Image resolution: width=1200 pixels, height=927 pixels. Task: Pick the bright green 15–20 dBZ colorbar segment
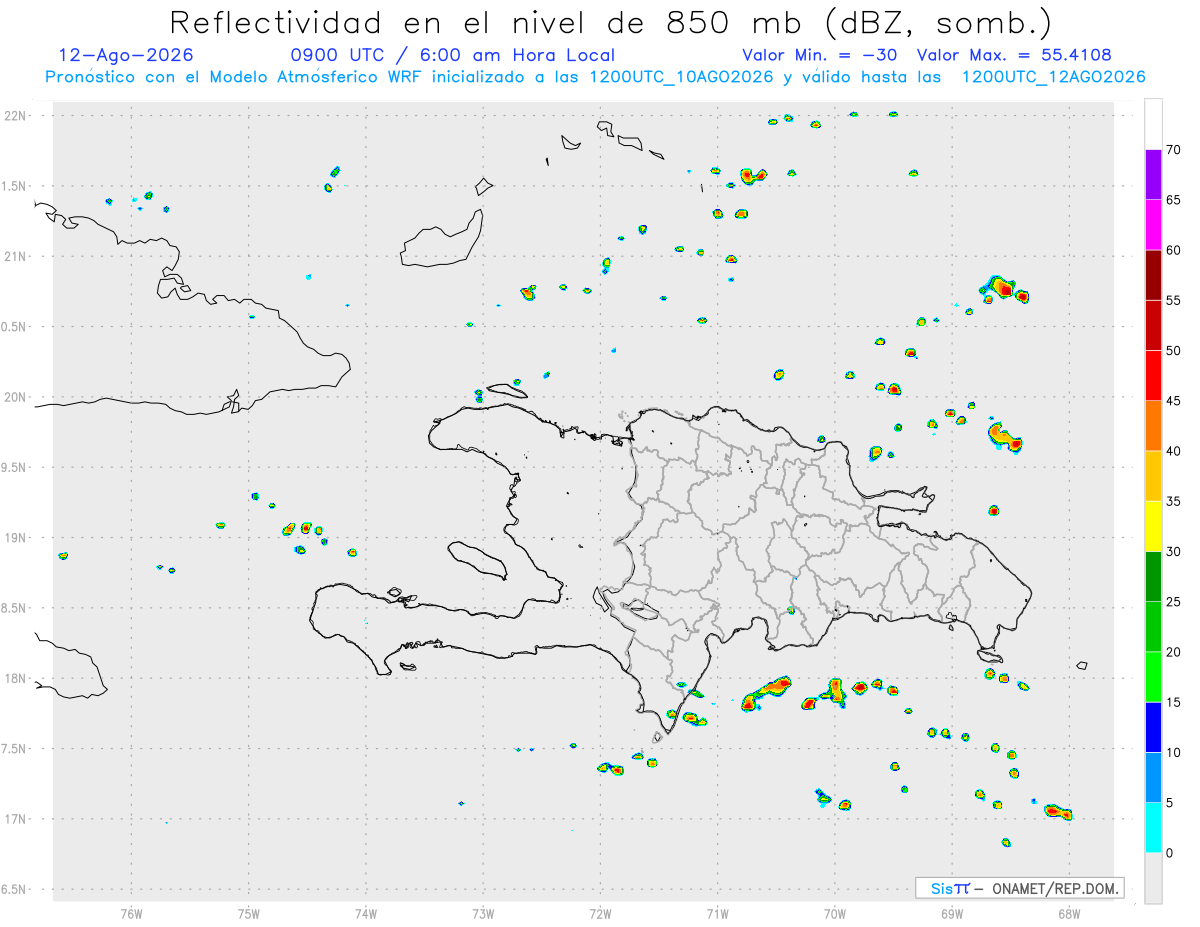coord(1153,677)
